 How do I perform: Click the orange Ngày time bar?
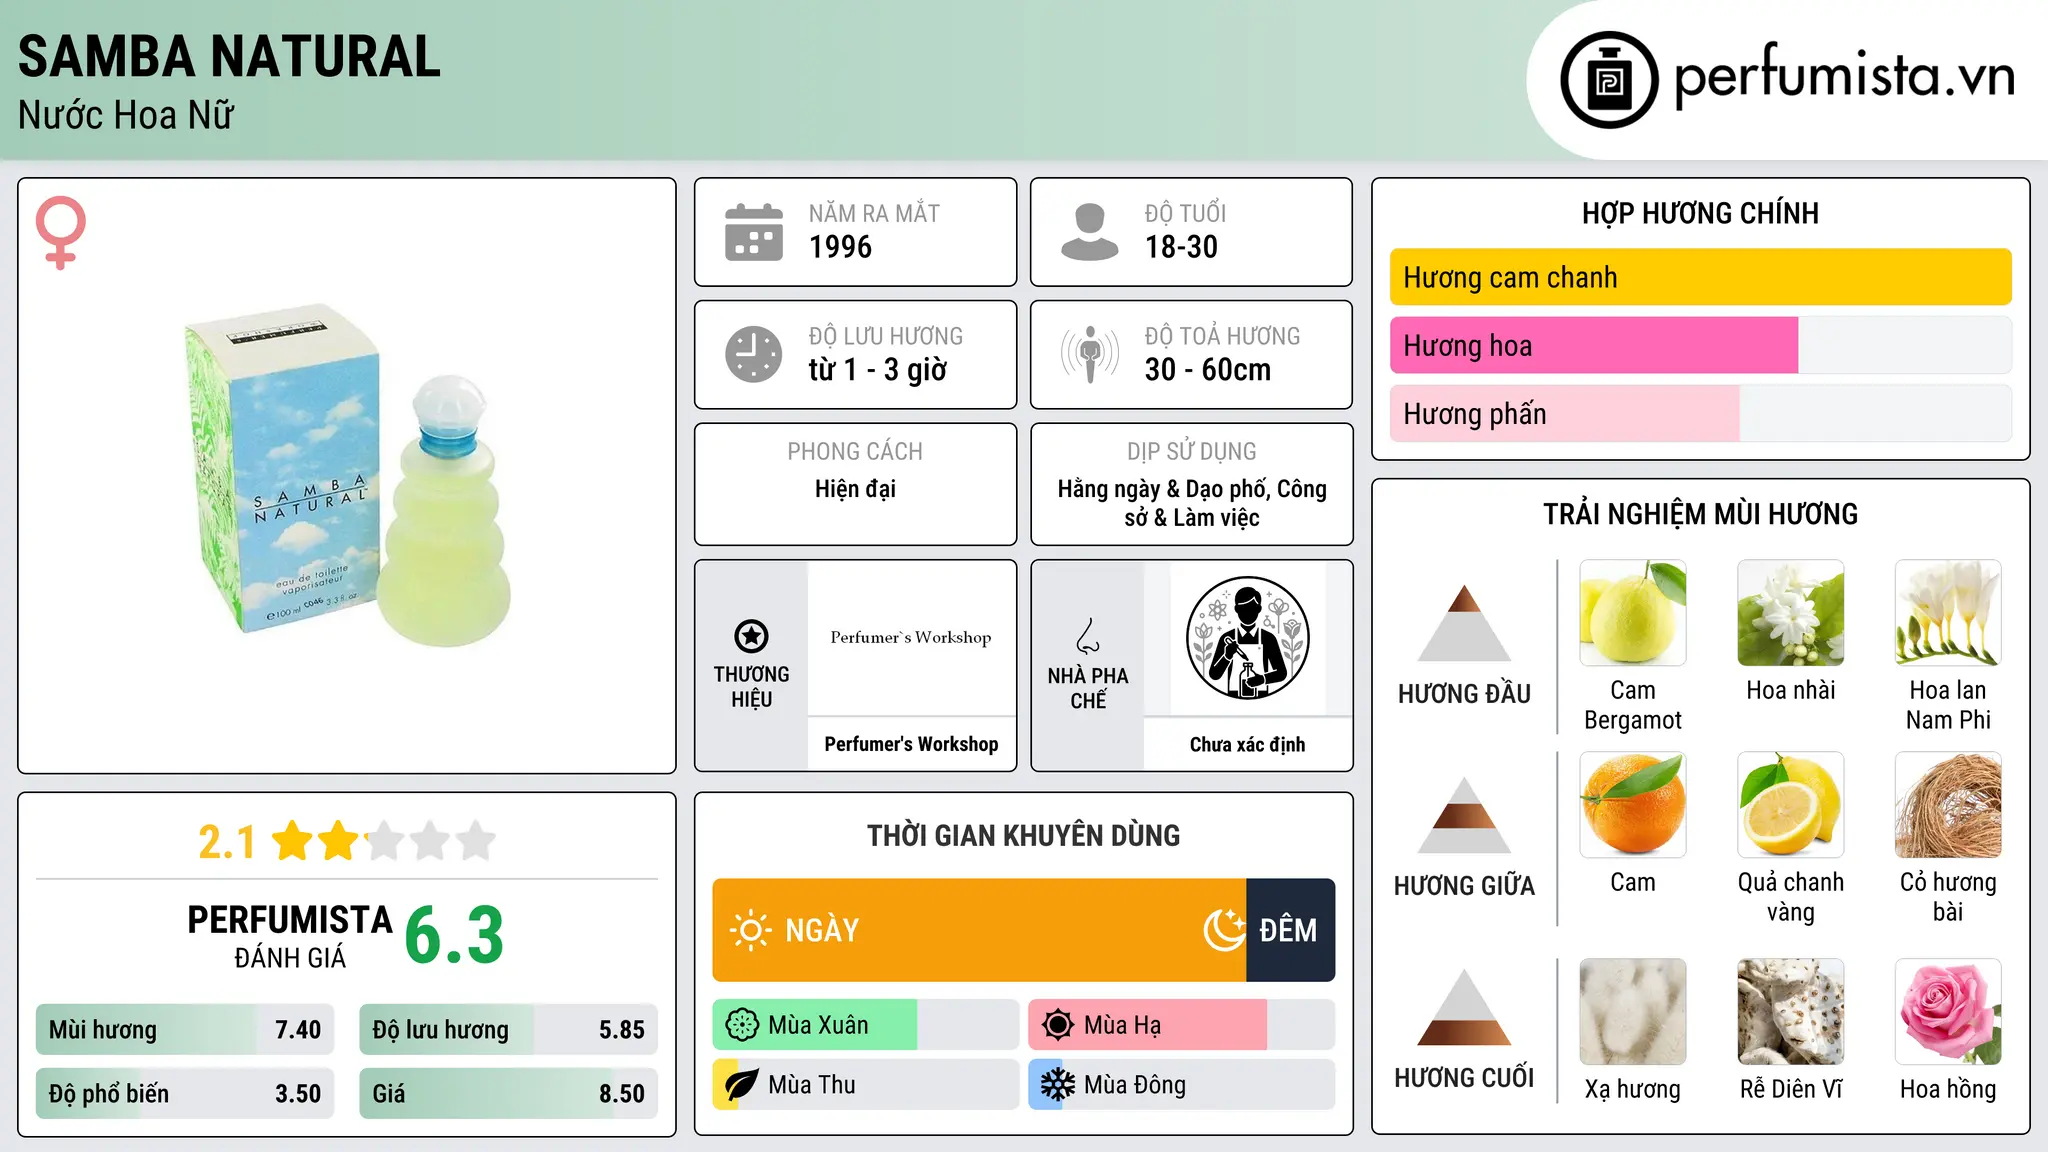coord(980,930)
